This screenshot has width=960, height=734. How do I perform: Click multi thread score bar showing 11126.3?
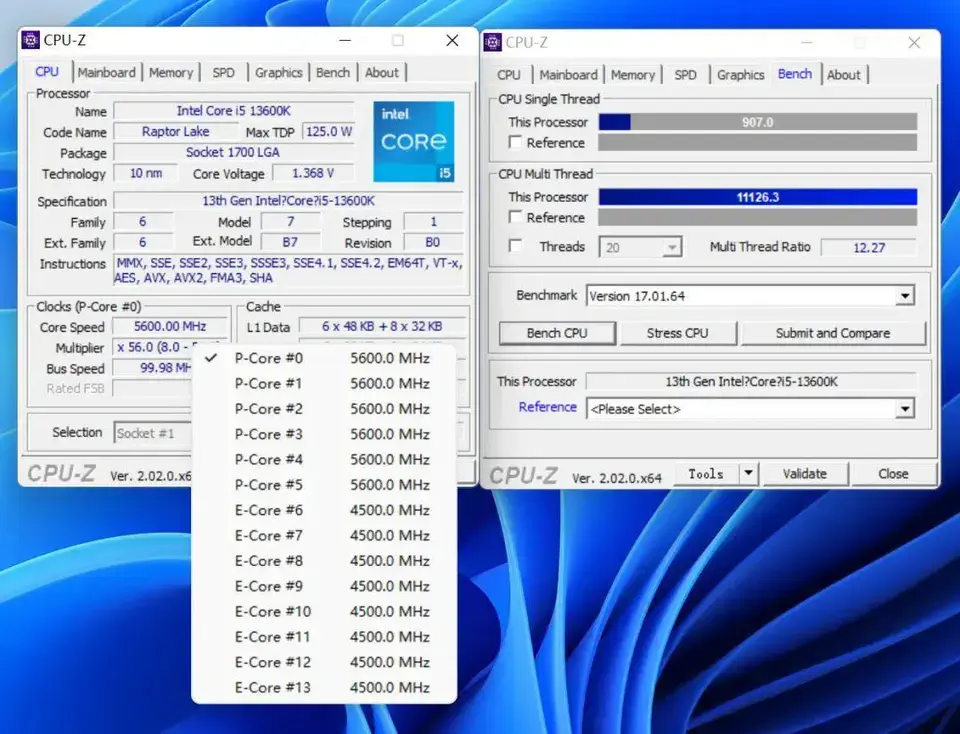(x=758, y=197)
